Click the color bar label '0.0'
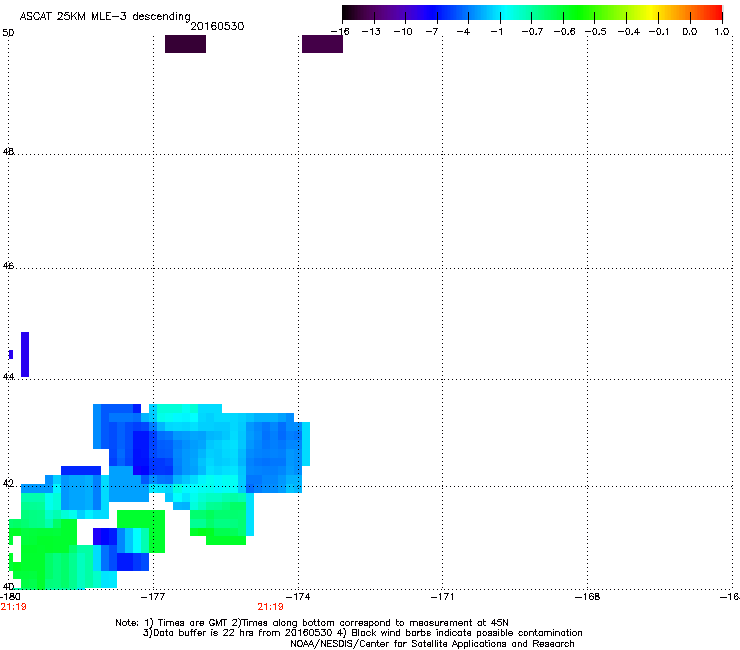The height and width of the screenshot is (650, 740). [x=690, y=32]
